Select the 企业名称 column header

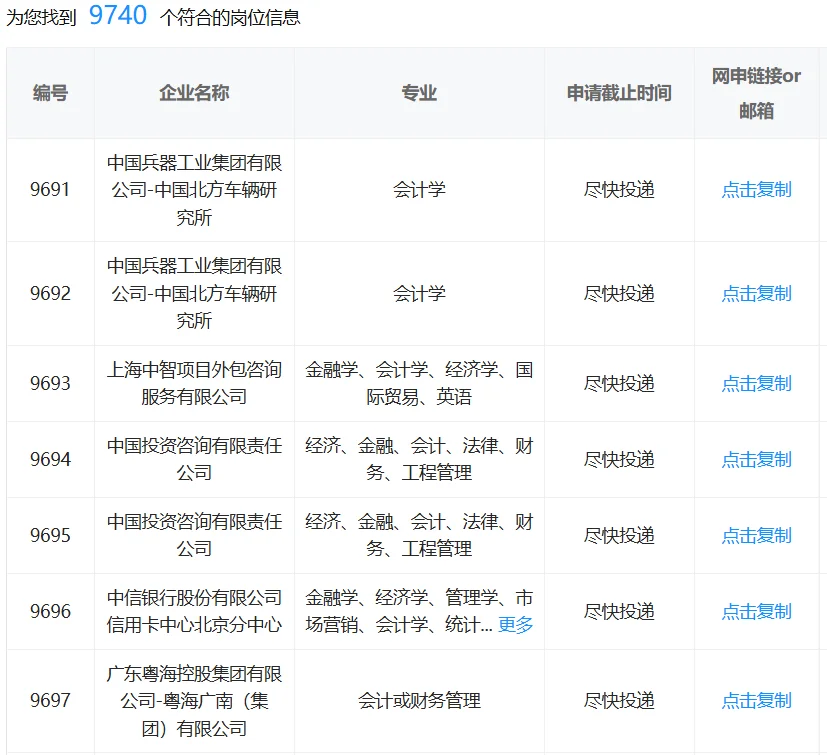point(194,93)
